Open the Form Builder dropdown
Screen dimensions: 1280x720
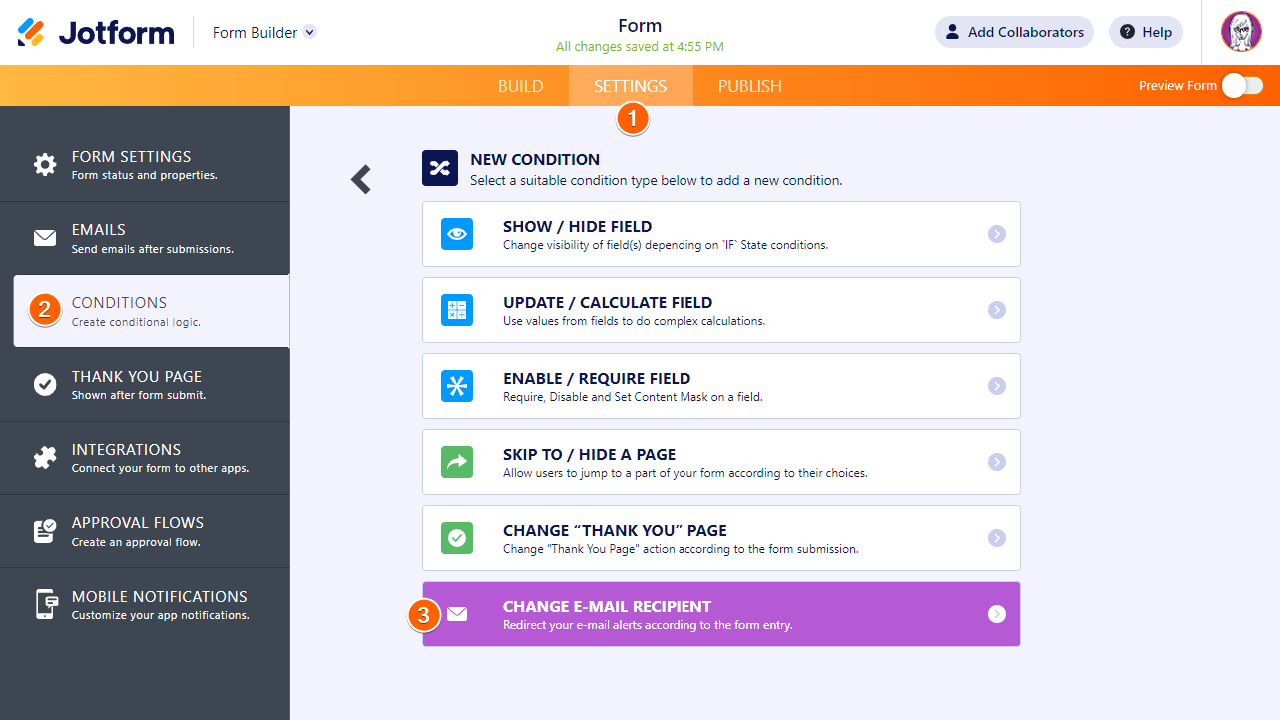pyautogui.click(x=310, y=32)
